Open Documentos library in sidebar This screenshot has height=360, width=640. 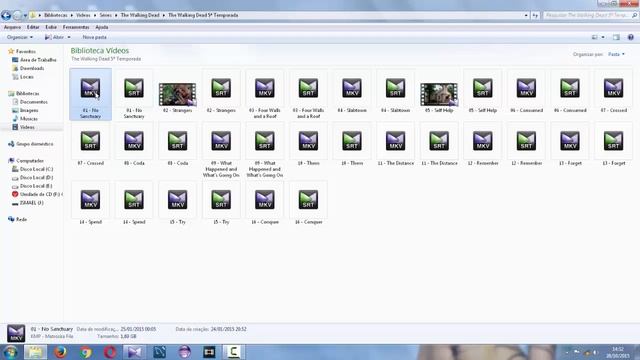click(x=33, y=102)
